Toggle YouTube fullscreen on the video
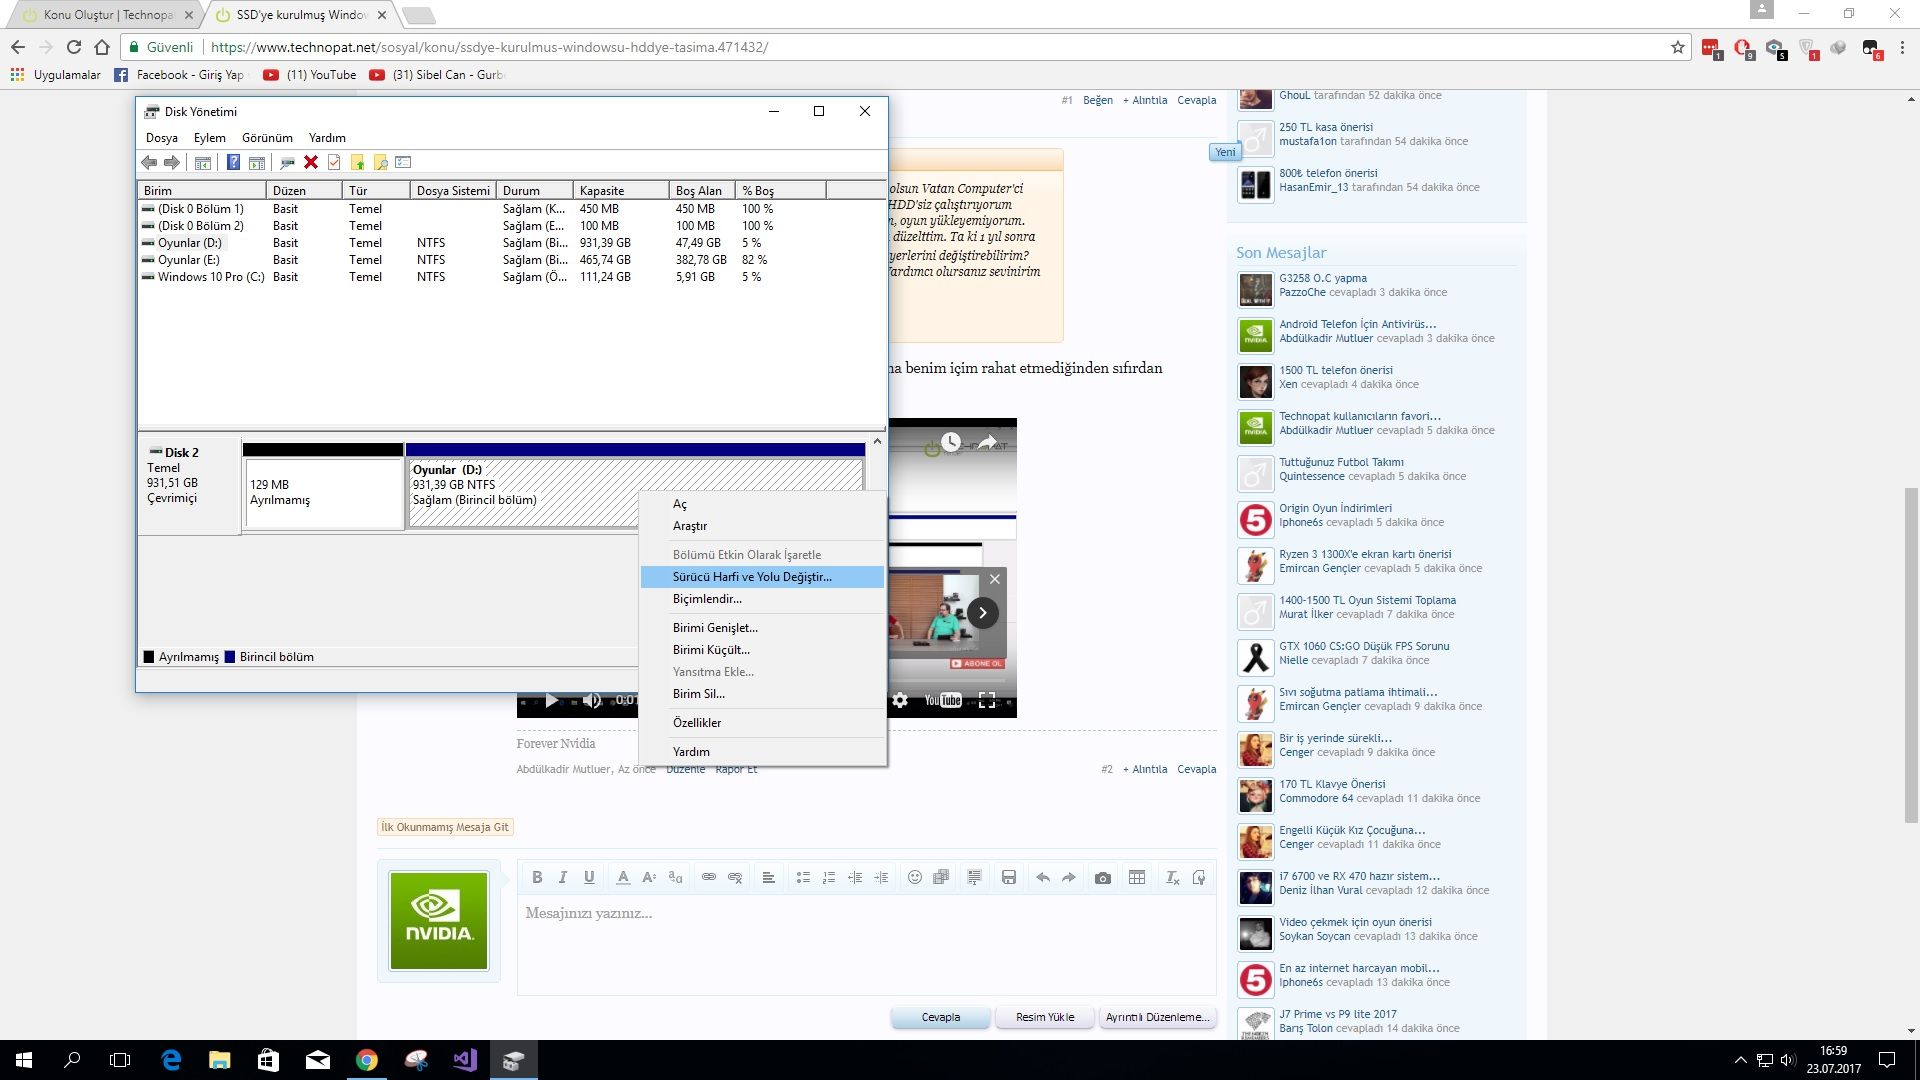 (x=987, y=700)
